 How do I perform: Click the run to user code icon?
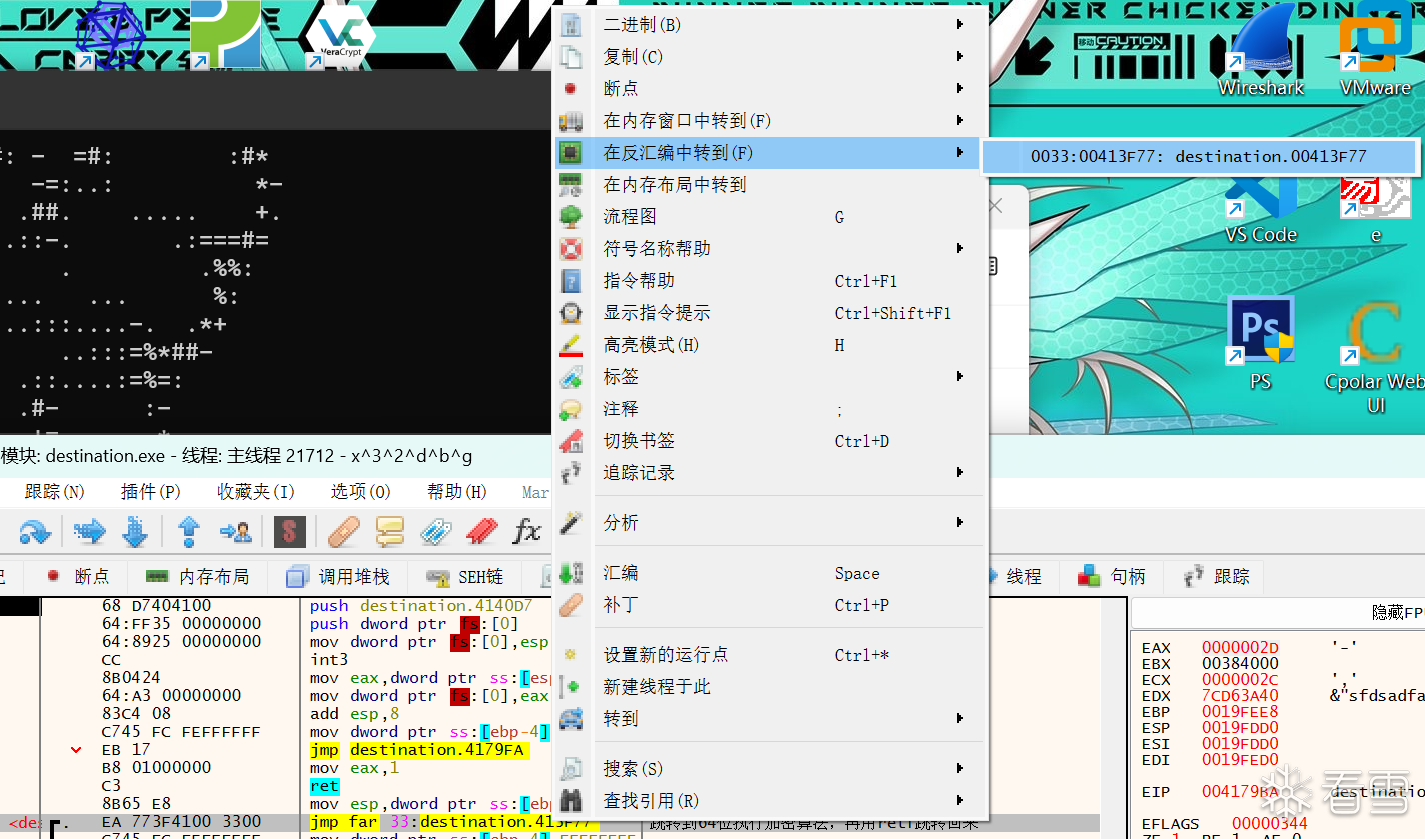pos(236,531)
